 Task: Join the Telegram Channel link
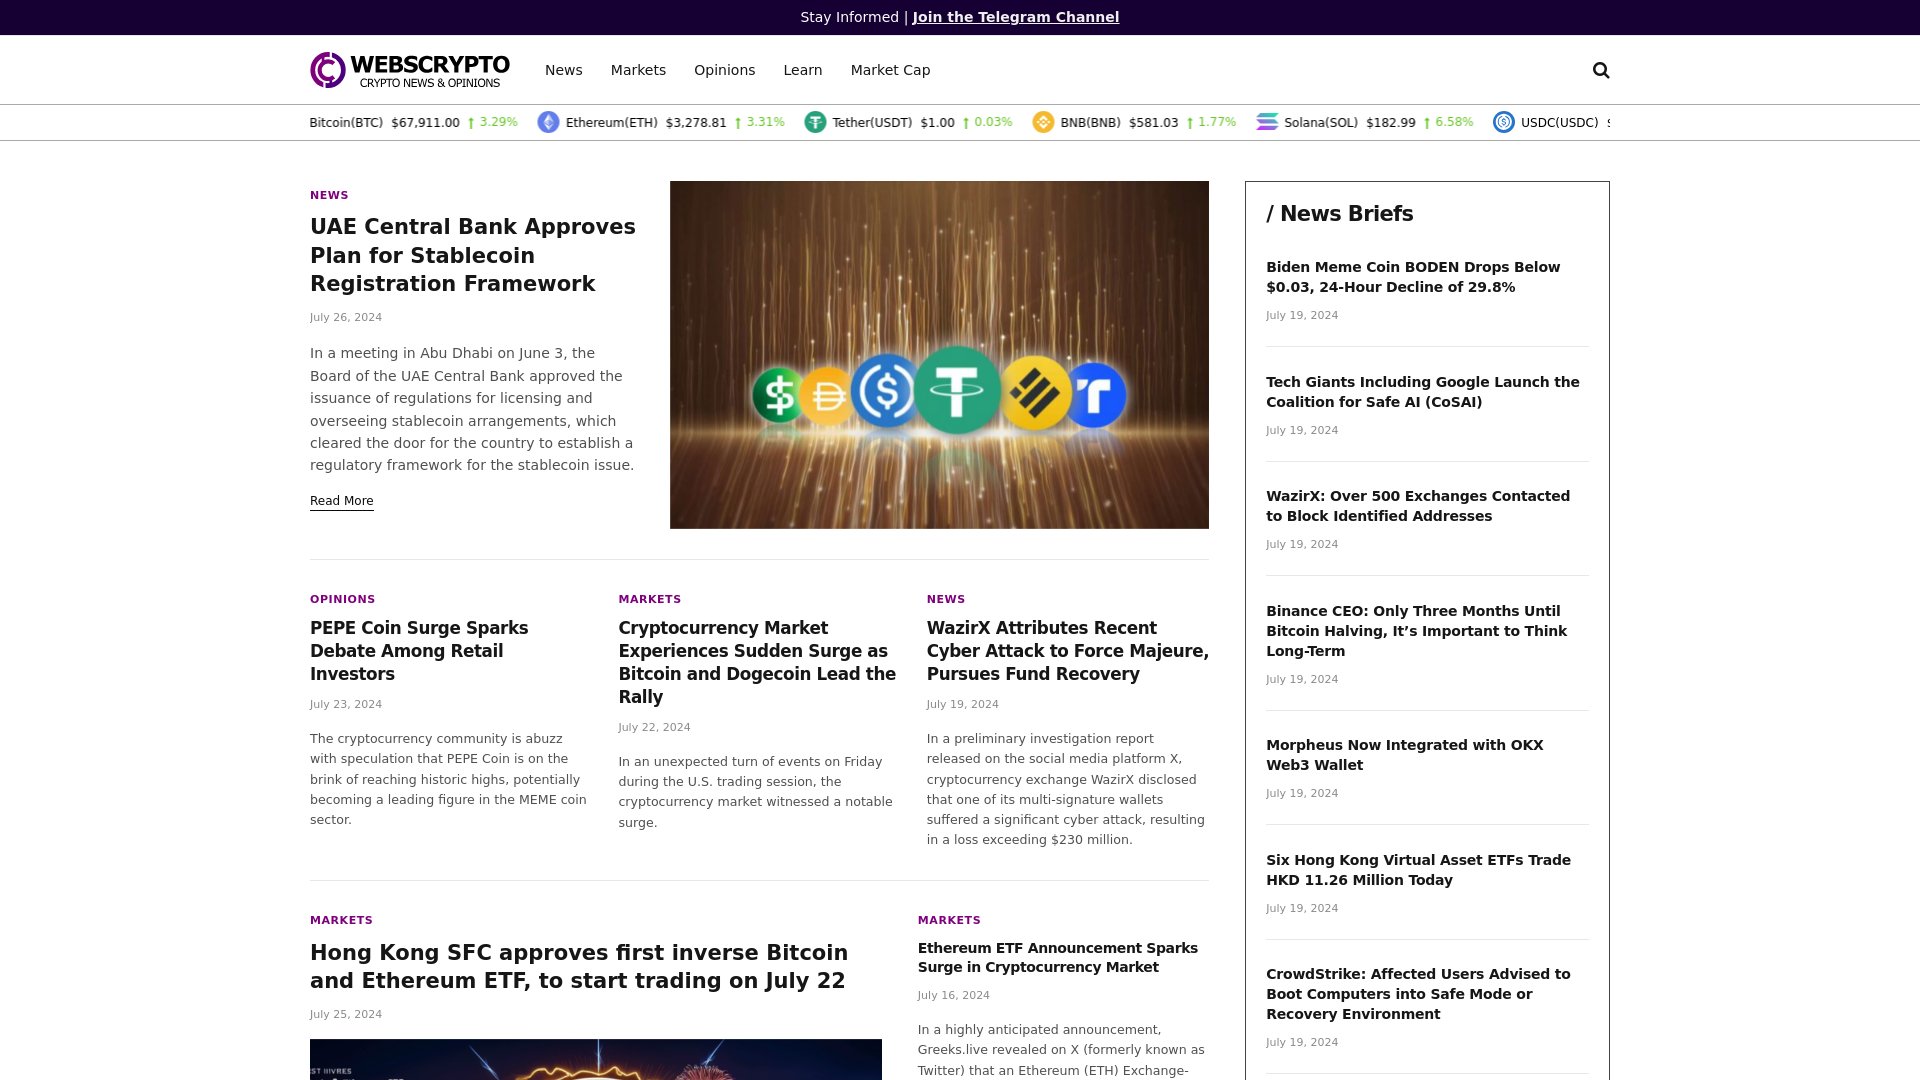pos(1016,17)
